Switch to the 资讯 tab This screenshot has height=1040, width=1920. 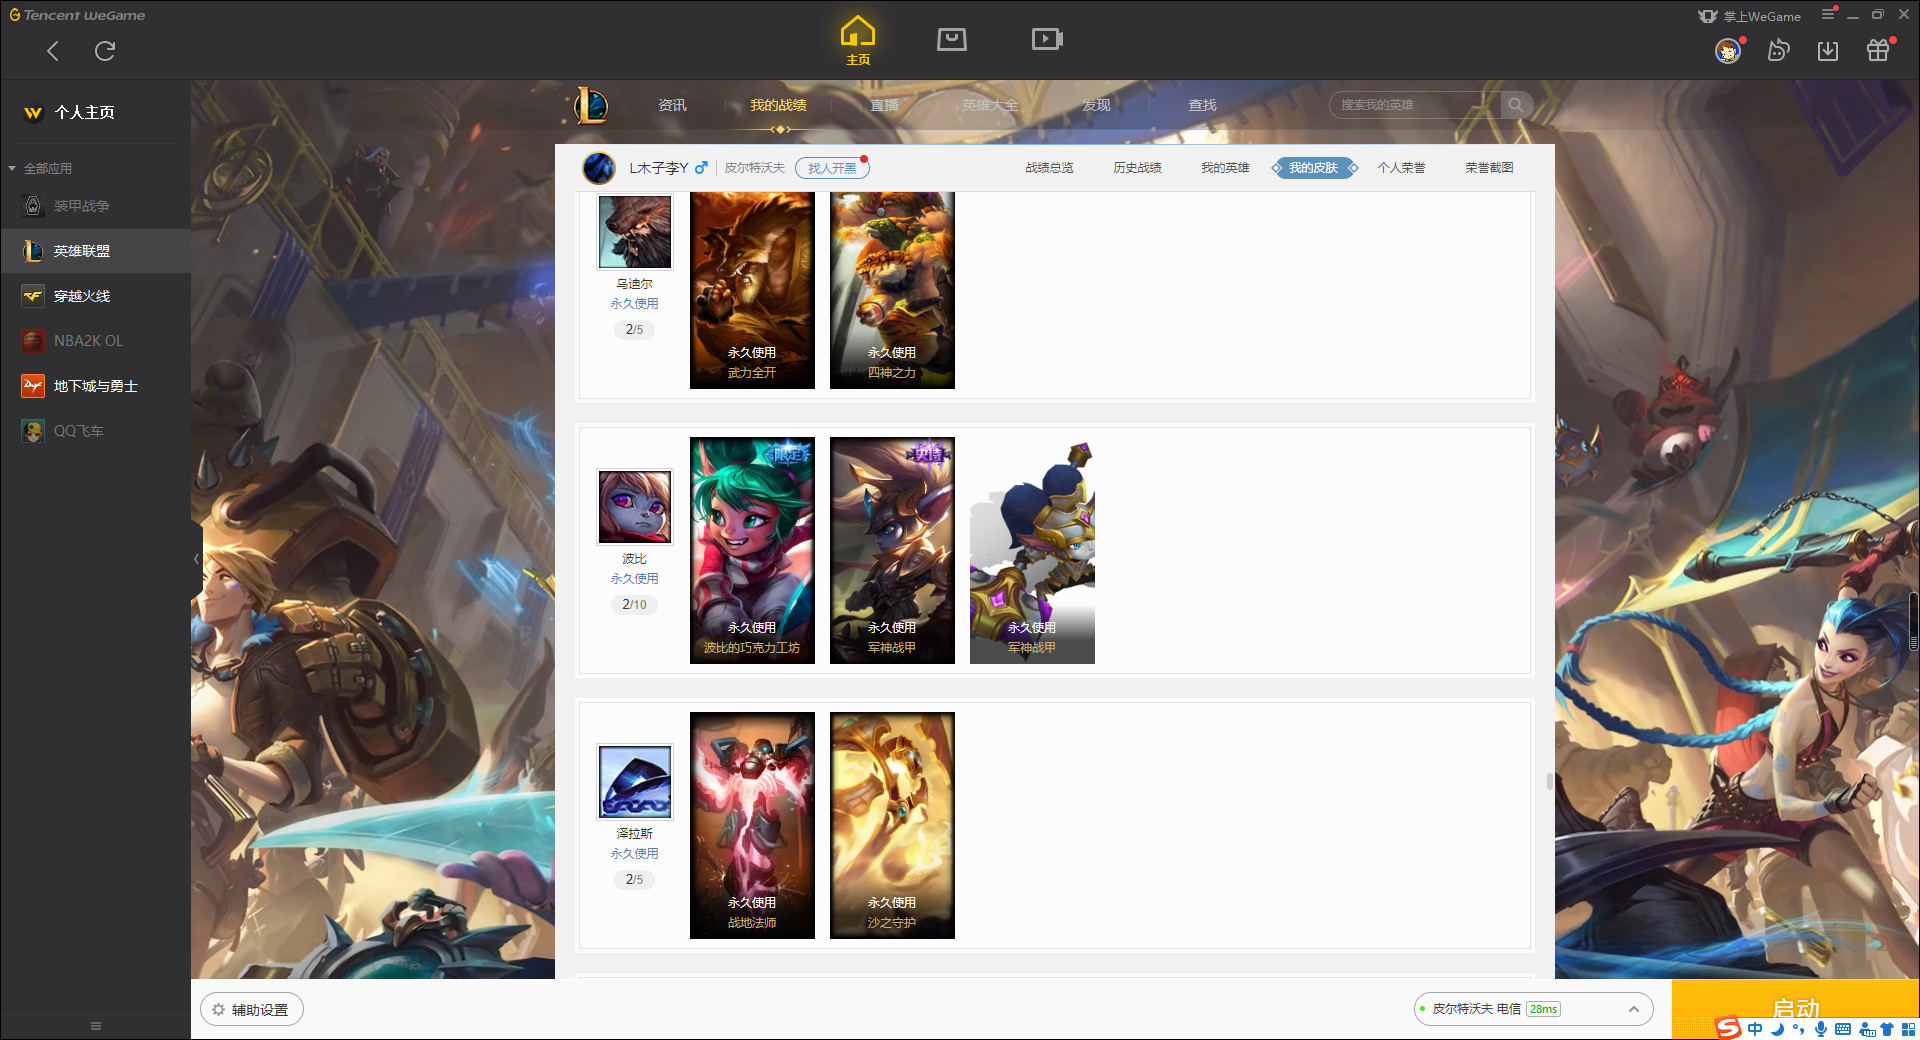672,105
